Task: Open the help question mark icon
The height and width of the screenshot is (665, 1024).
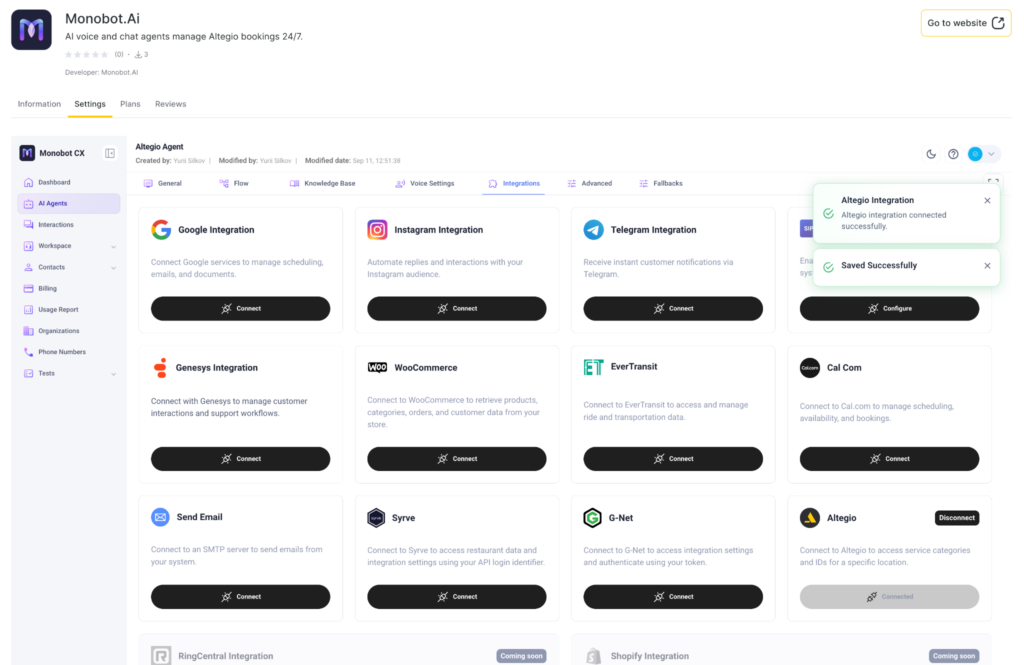Action: click(x=953, y=154)
